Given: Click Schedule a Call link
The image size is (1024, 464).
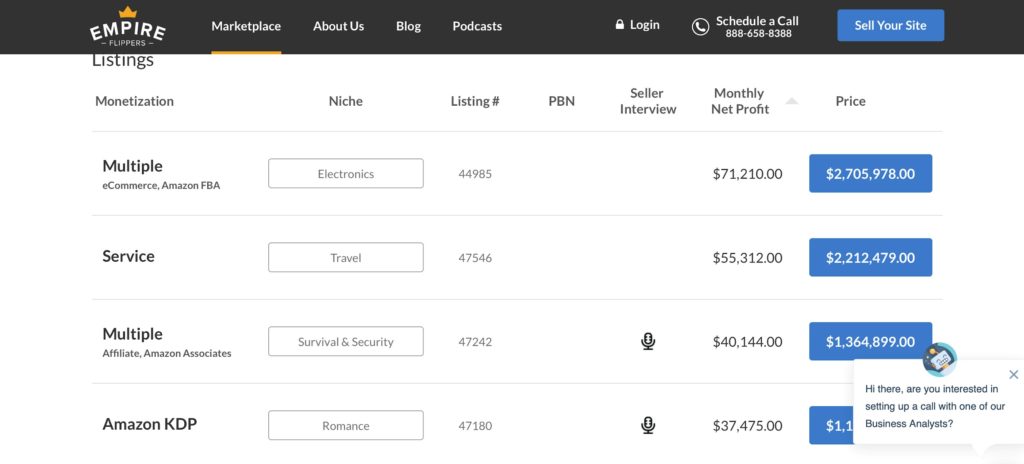Looking at the screenshot, I should tap(757, 21).
